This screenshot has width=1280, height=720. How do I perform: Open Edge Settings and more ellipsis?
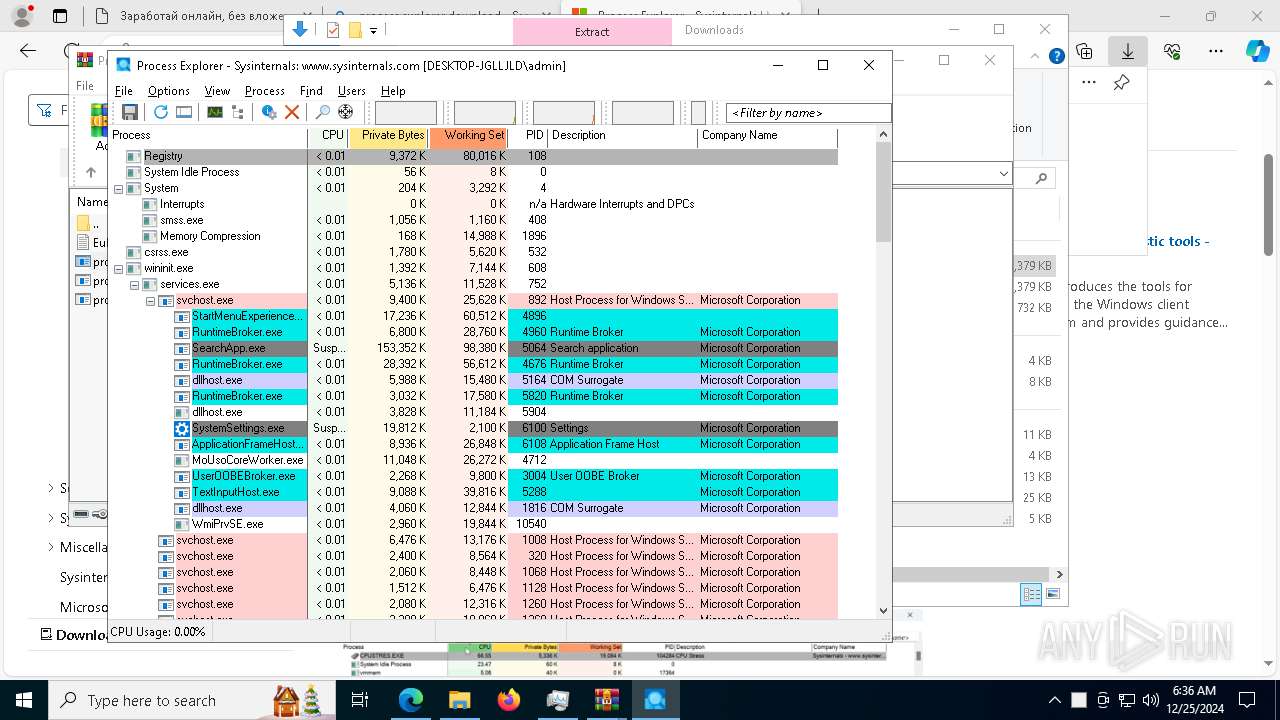click(x=1216, y=51)
